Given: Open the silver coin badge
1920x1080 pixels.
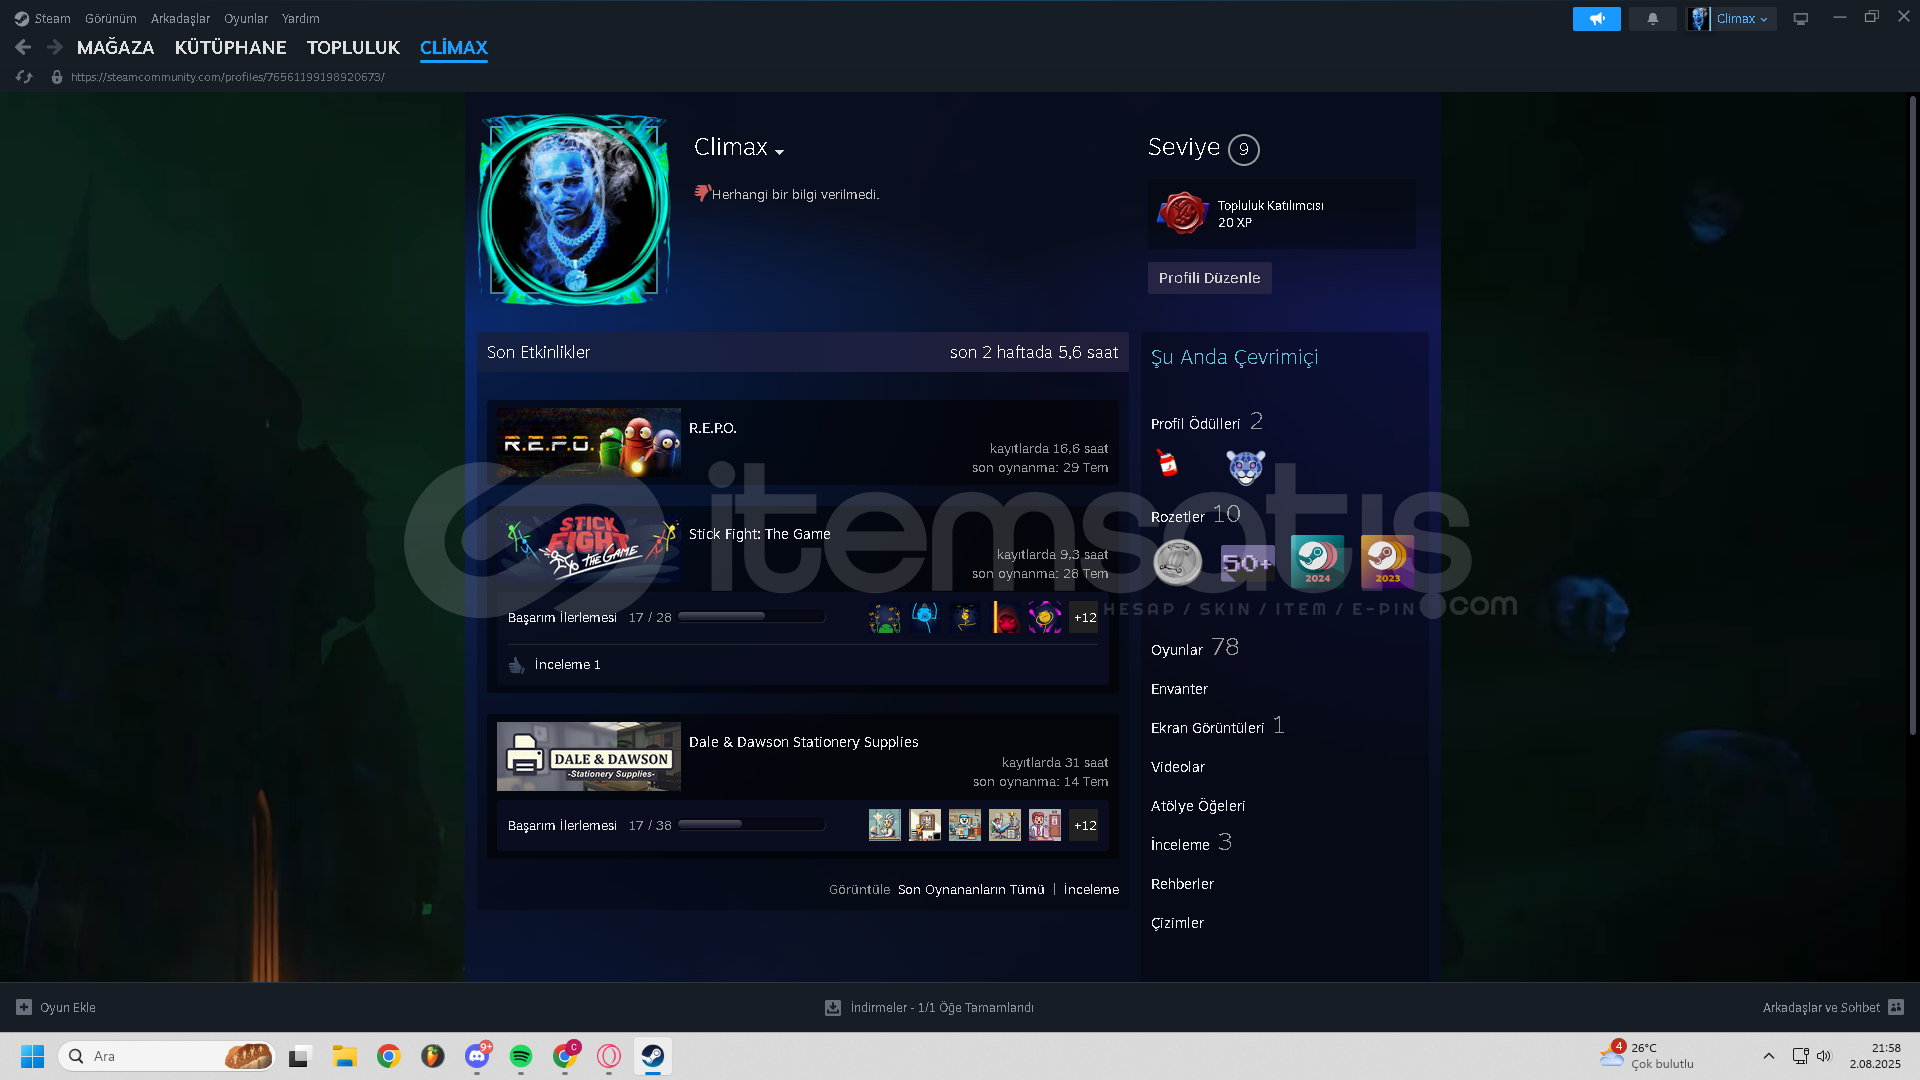Looking at the screenshot, I should click(x=1177, y=562).
